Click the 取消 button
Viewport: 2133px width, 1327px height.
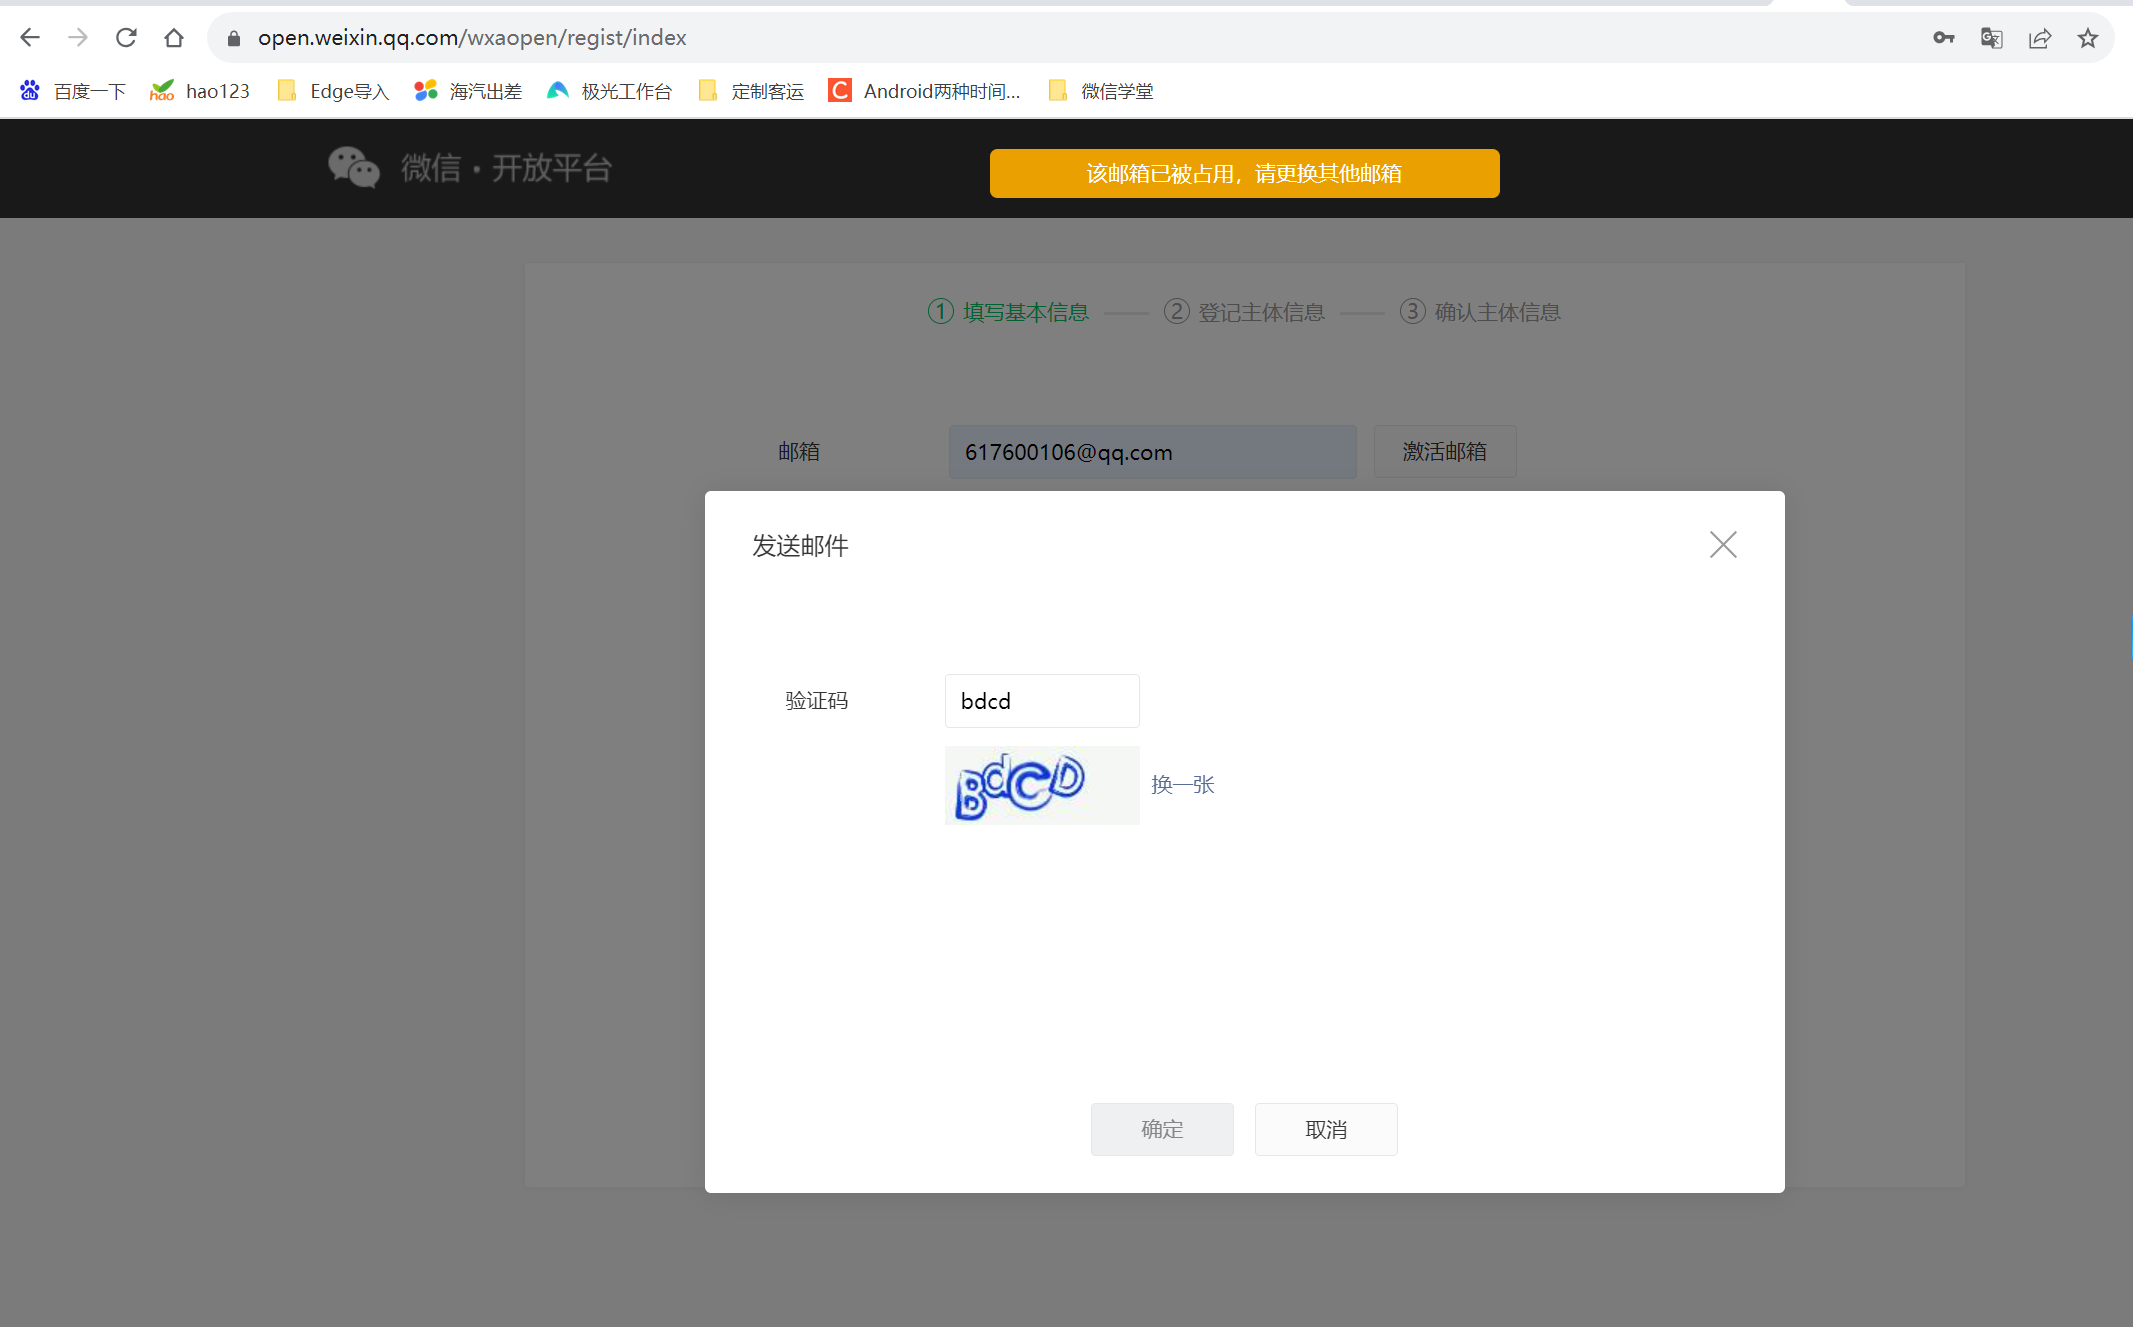pyautogui.click(x=1325, y=1129)
